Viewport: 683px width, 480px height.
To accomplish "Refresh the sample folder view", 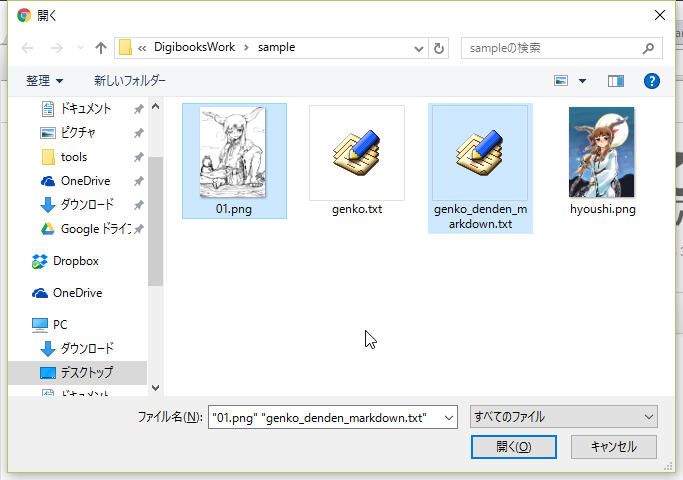I will (439, 48).
